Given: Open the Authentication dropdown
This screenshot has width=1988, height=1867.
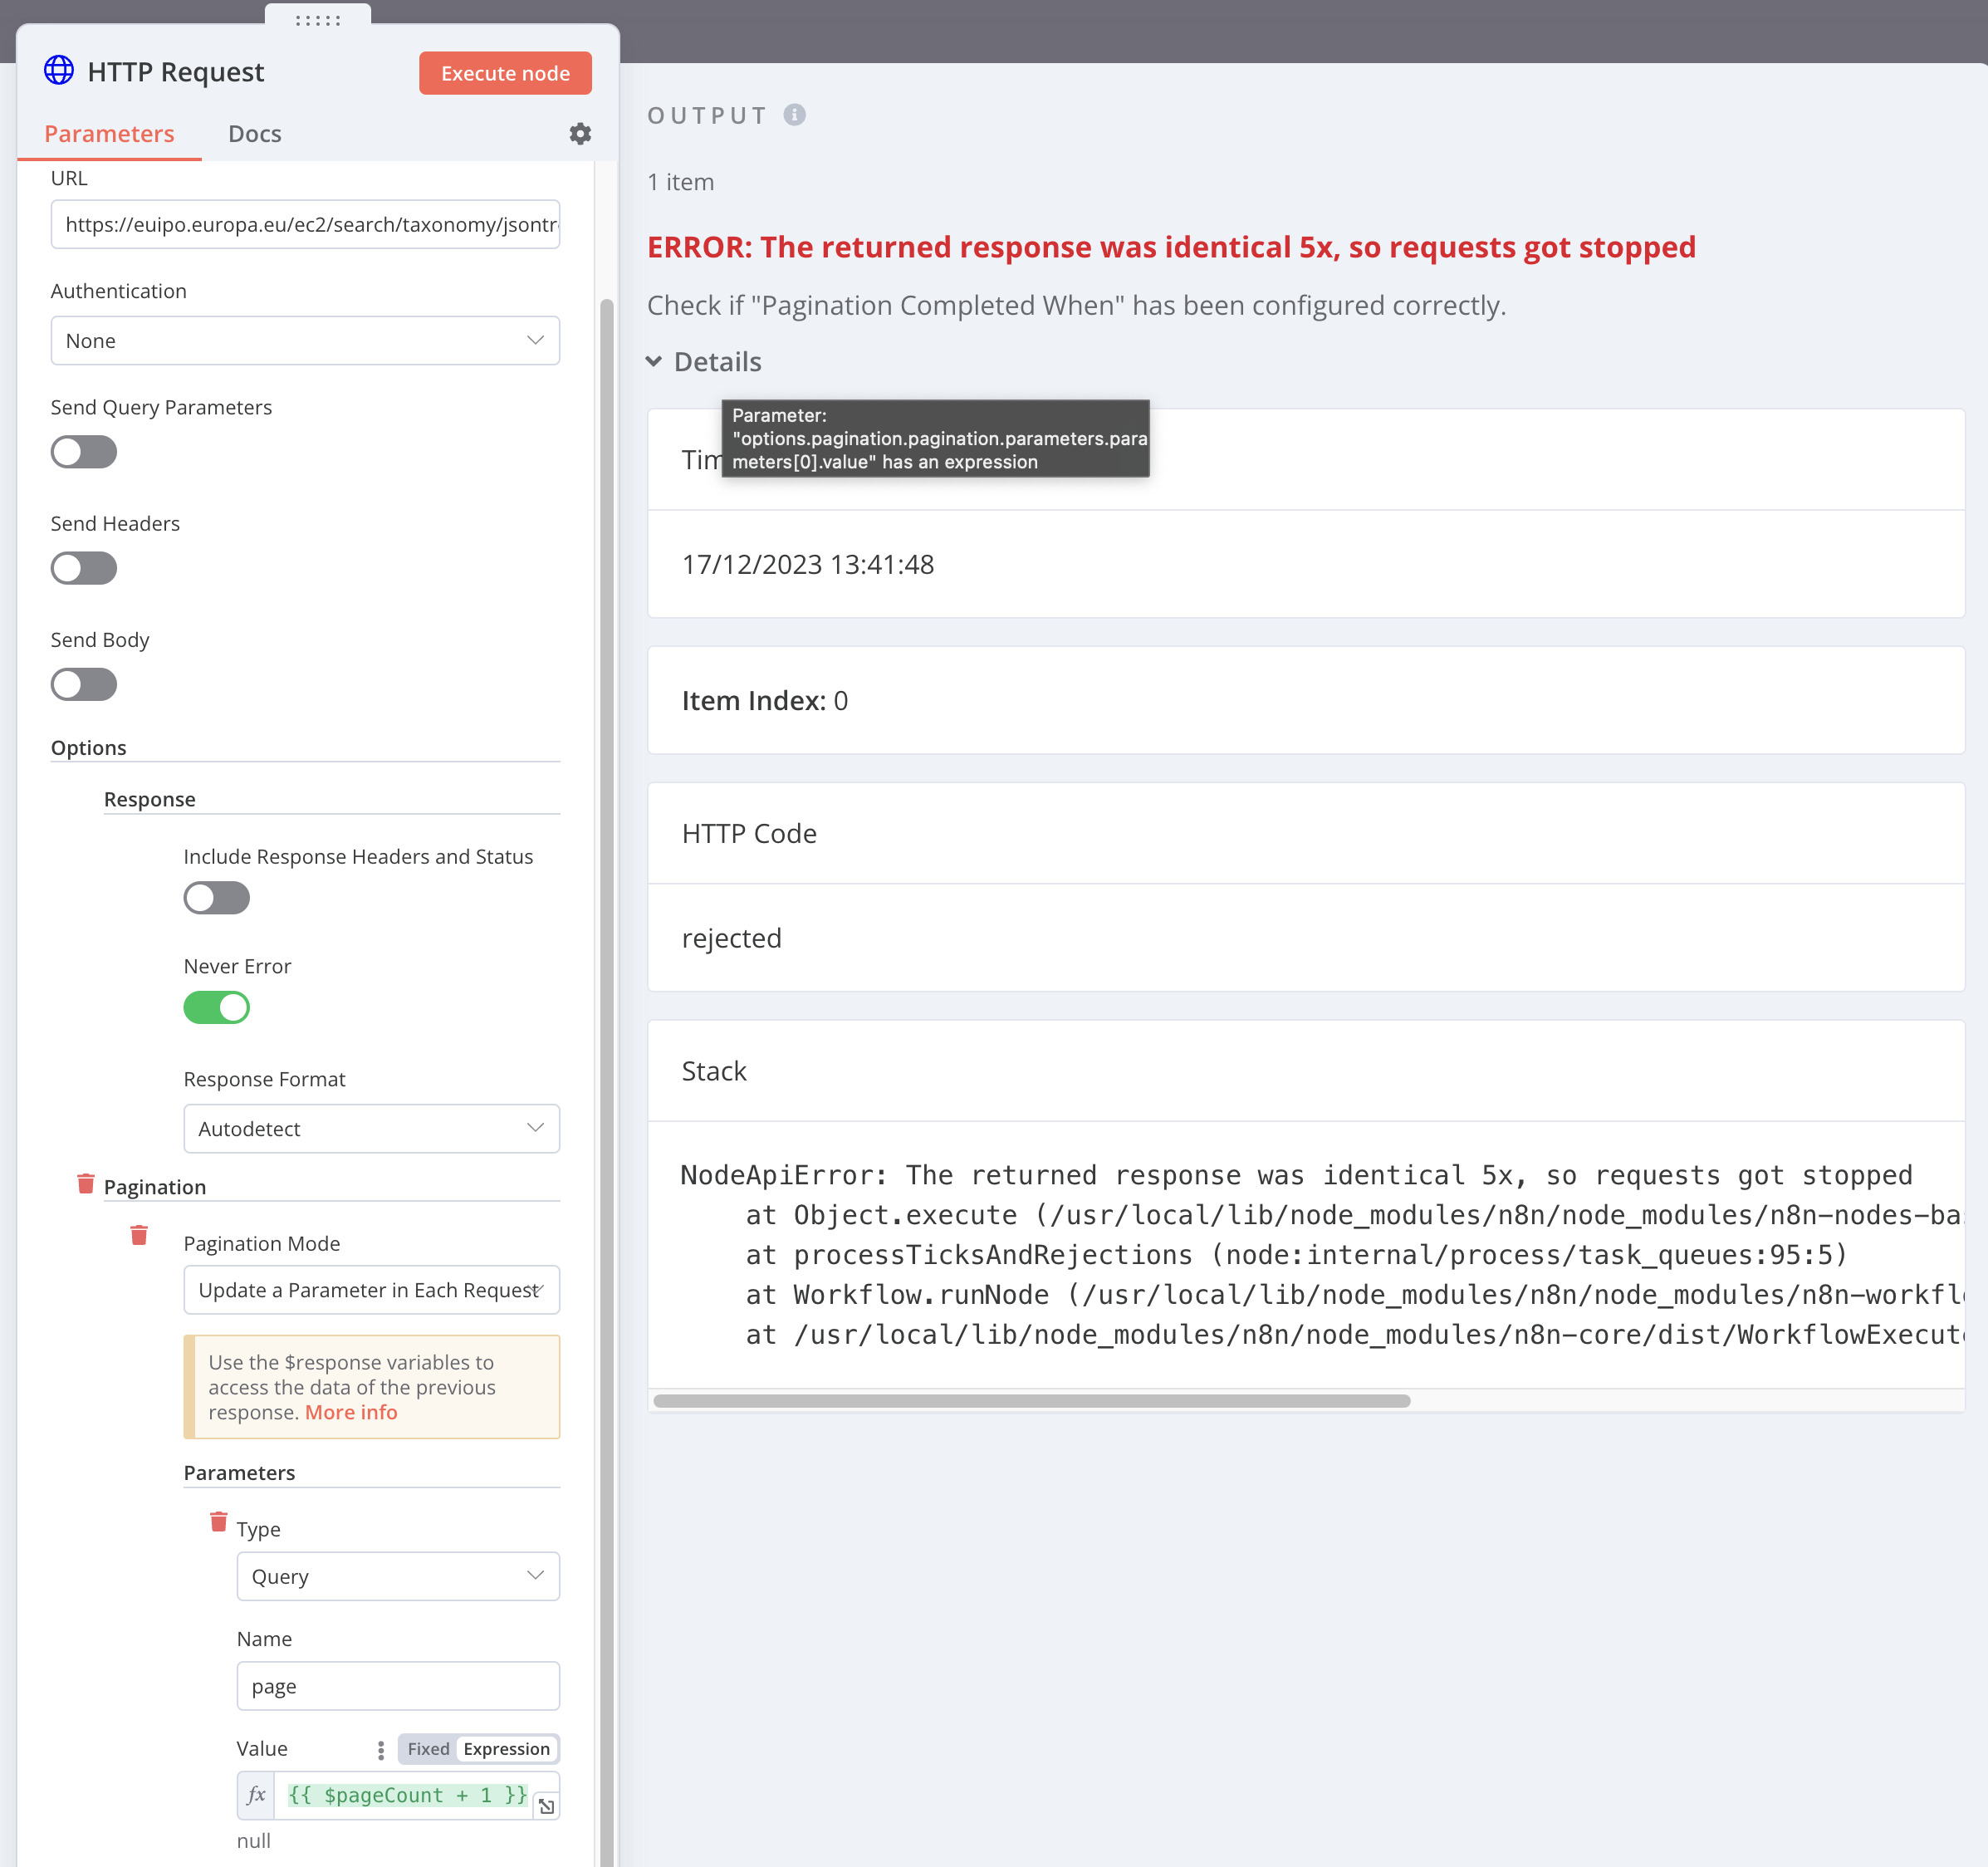Looking at the screenshot, I should (305, 341).
